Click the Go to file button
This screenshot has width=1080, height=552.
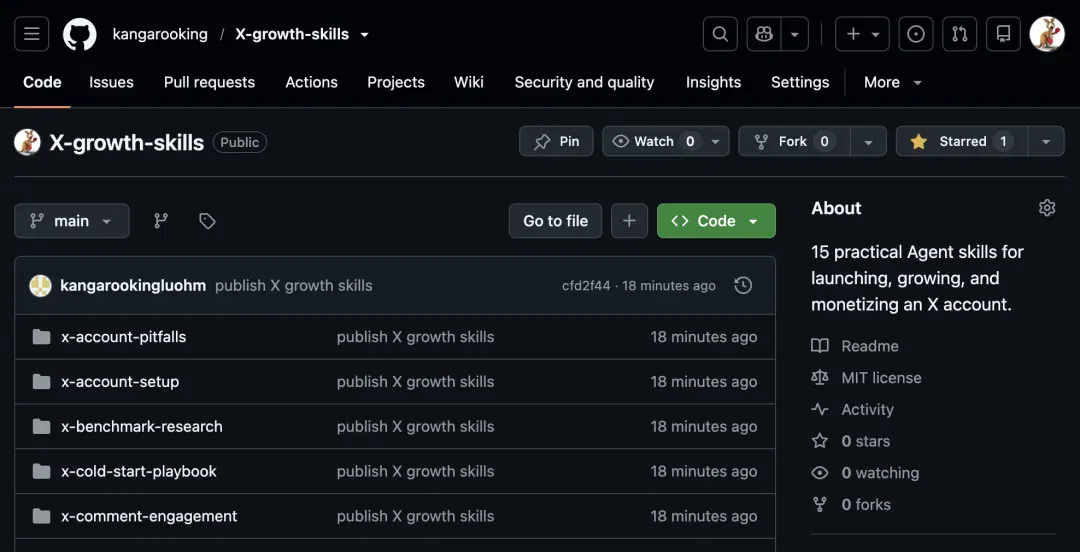[x=555, y=221]
